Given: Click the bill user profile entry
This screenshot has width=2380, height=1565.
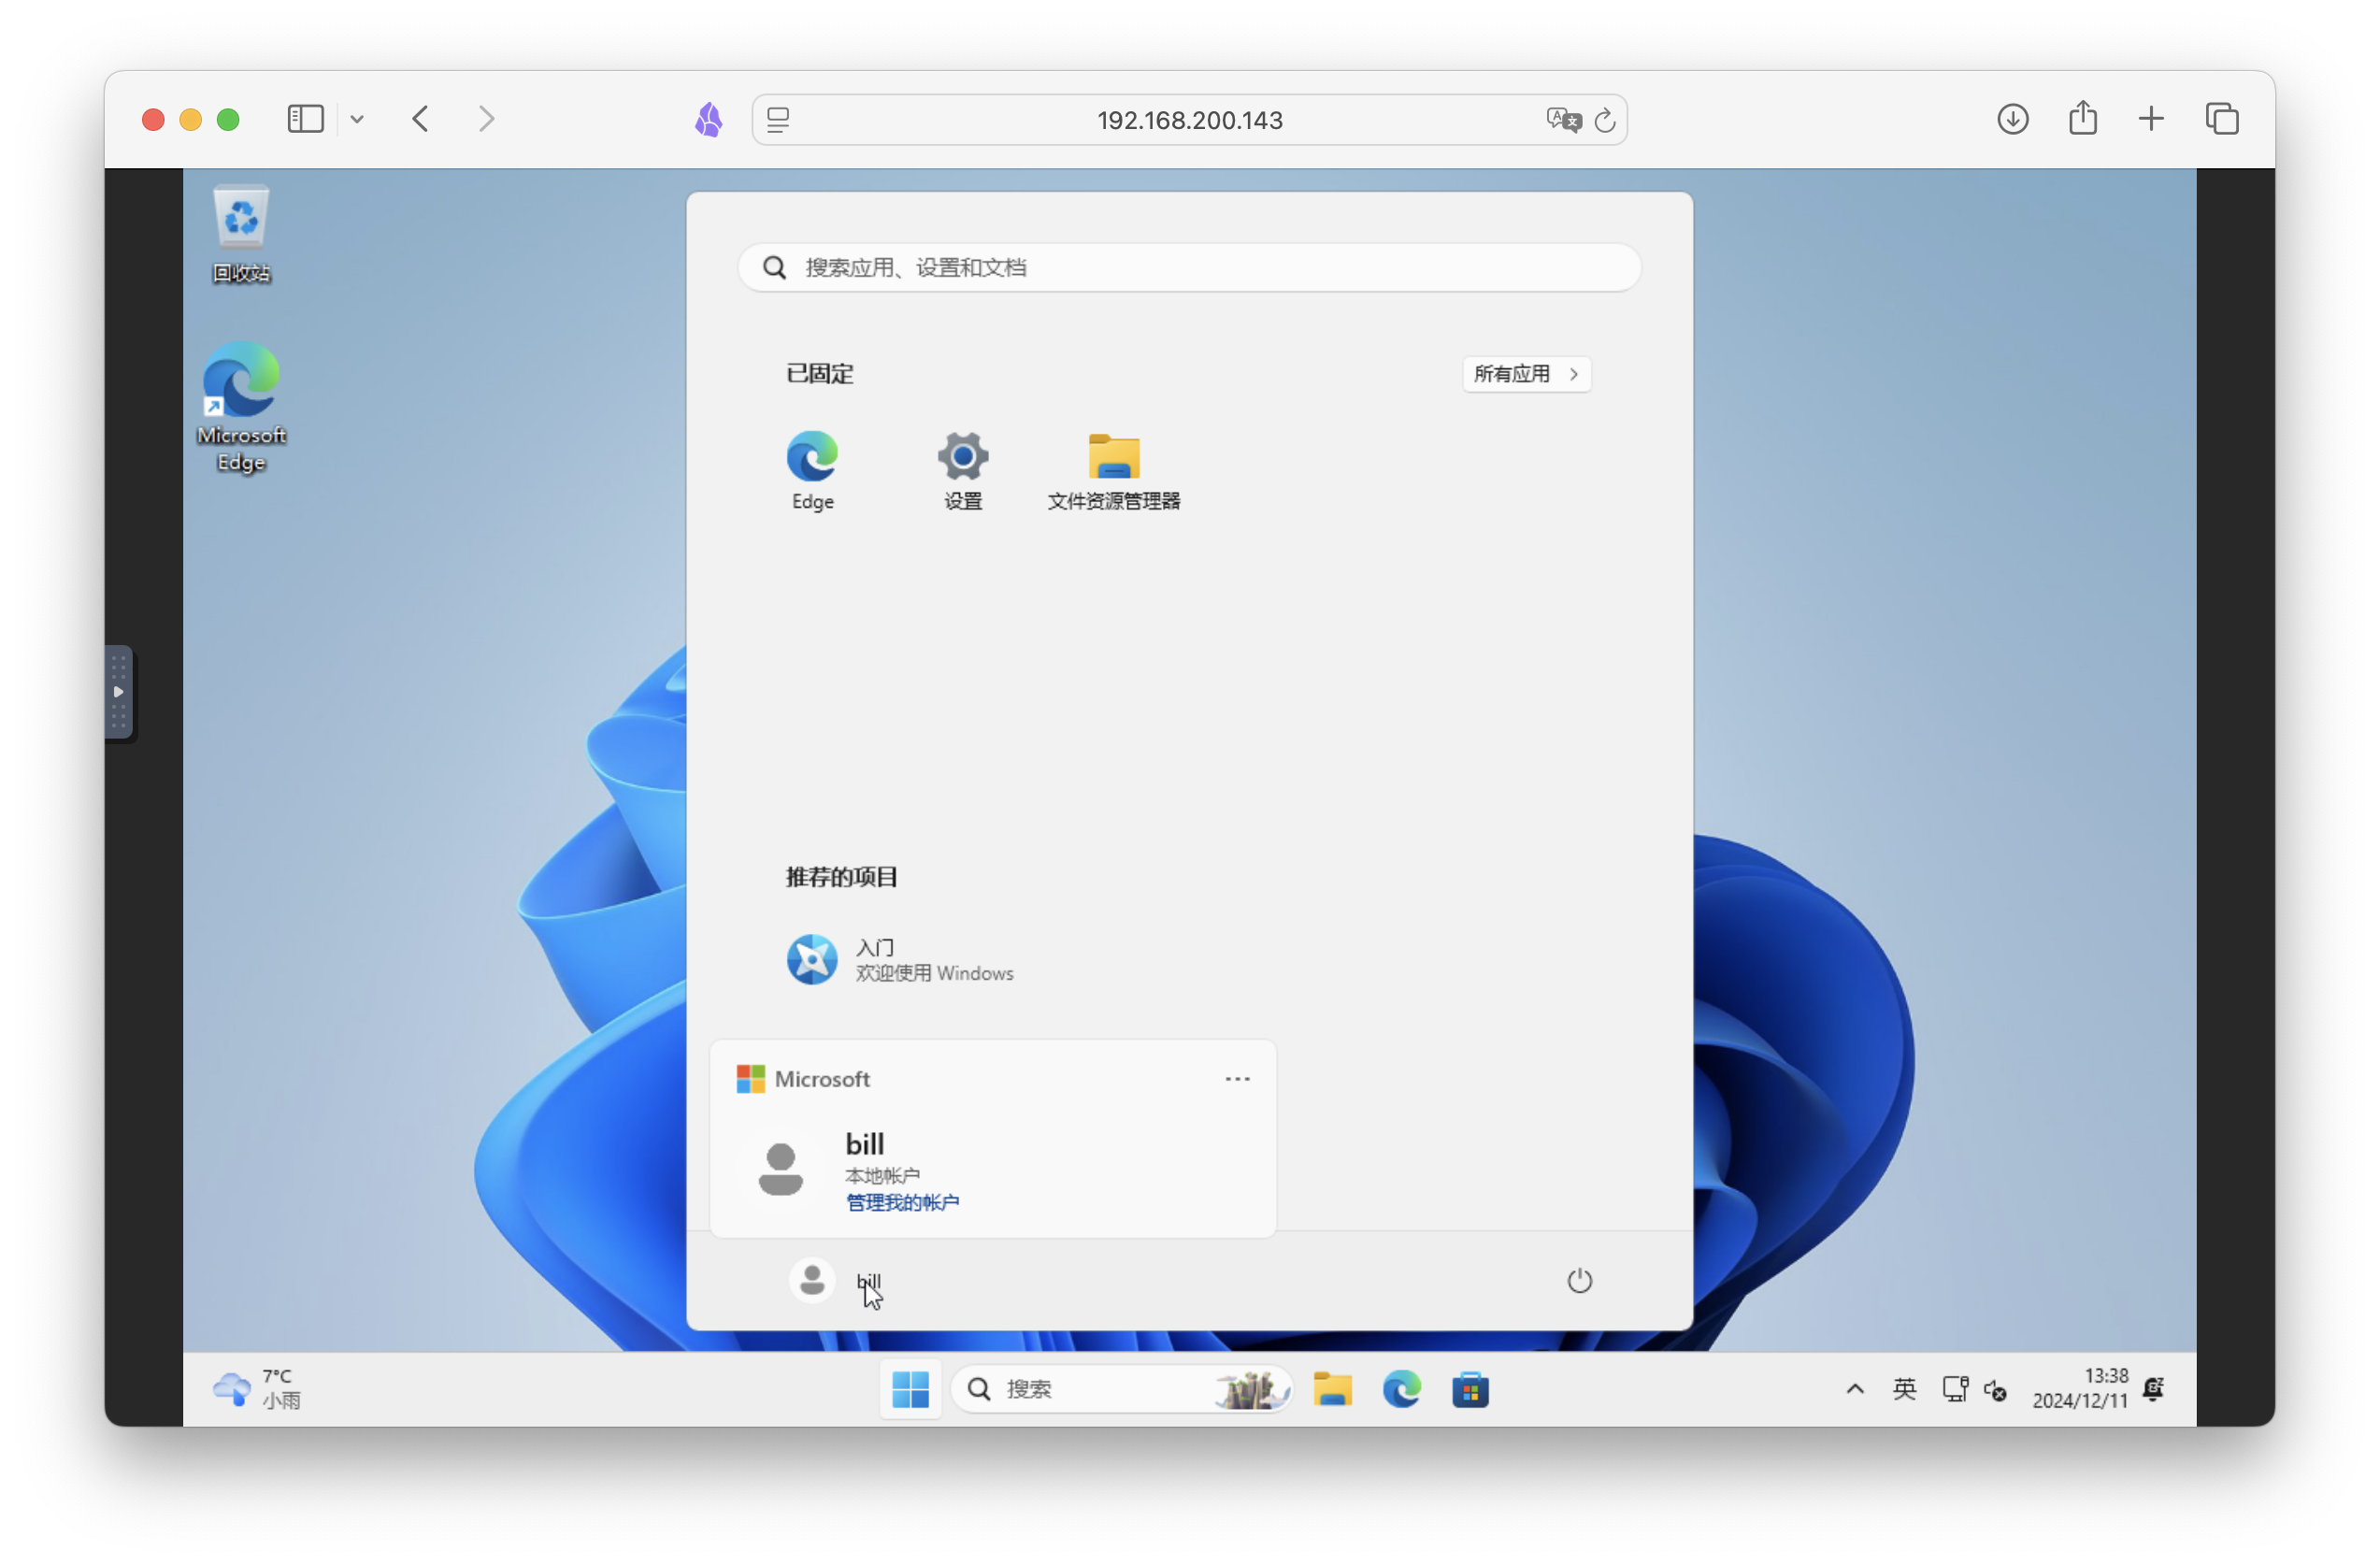Looking at the screenshot, I should click(x=836, y=1281).
